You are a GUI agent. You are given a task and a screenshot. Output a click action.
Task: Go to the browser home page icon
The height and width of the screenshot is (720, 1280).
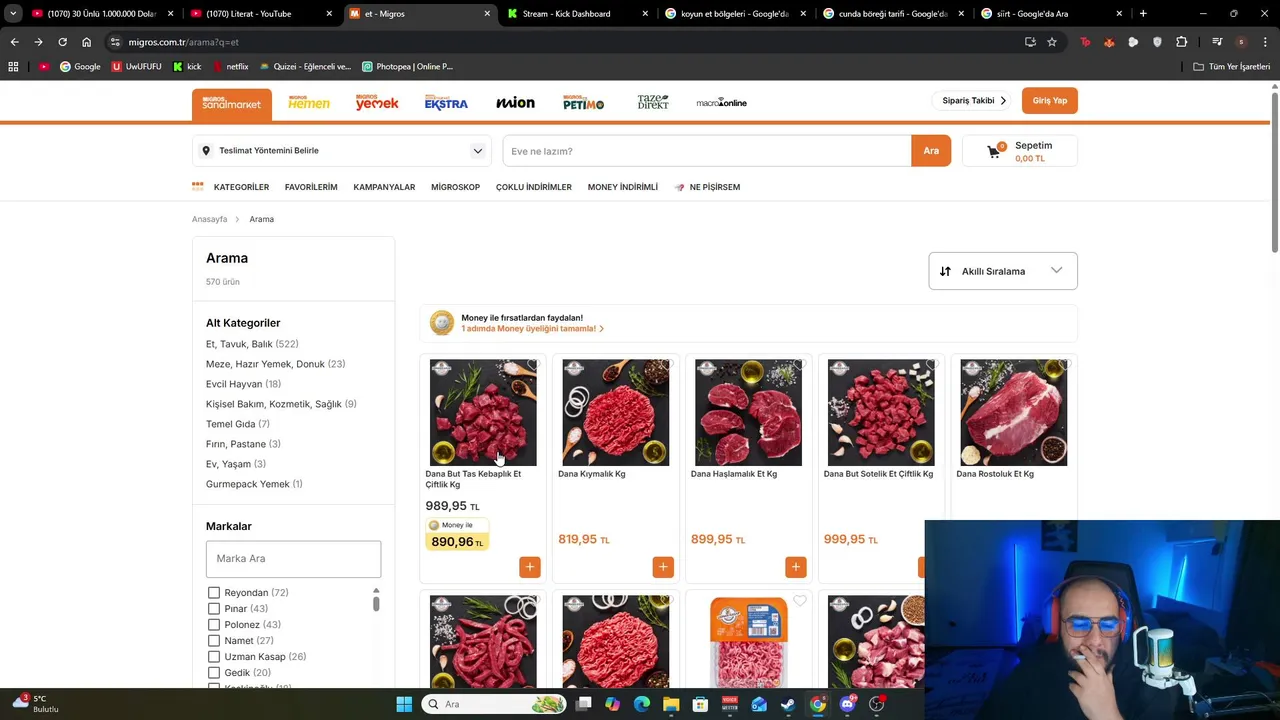[86, 42]
